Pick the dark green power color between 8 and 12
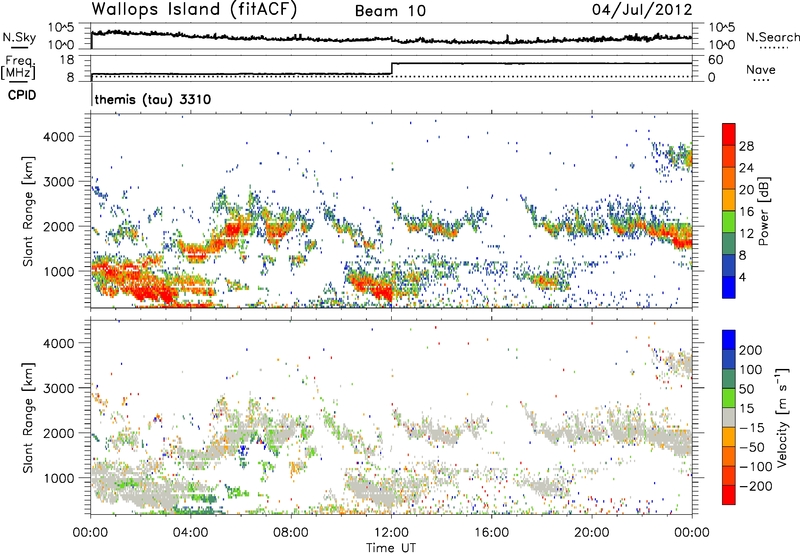Image resolution: width=800 pixels, height=554 pixels. click(729, 243)
